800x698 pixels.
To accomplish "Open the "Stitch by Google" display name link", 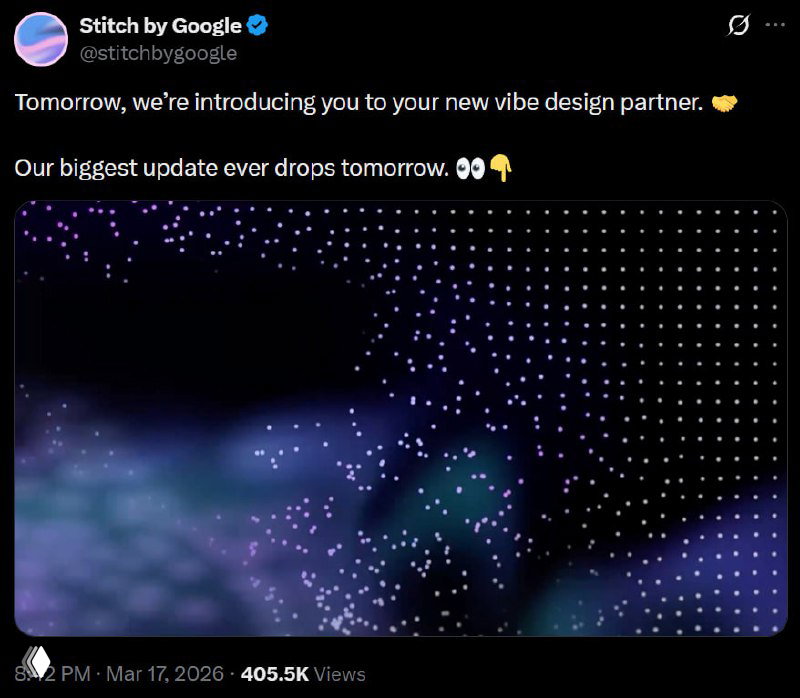I will (160, 26).
